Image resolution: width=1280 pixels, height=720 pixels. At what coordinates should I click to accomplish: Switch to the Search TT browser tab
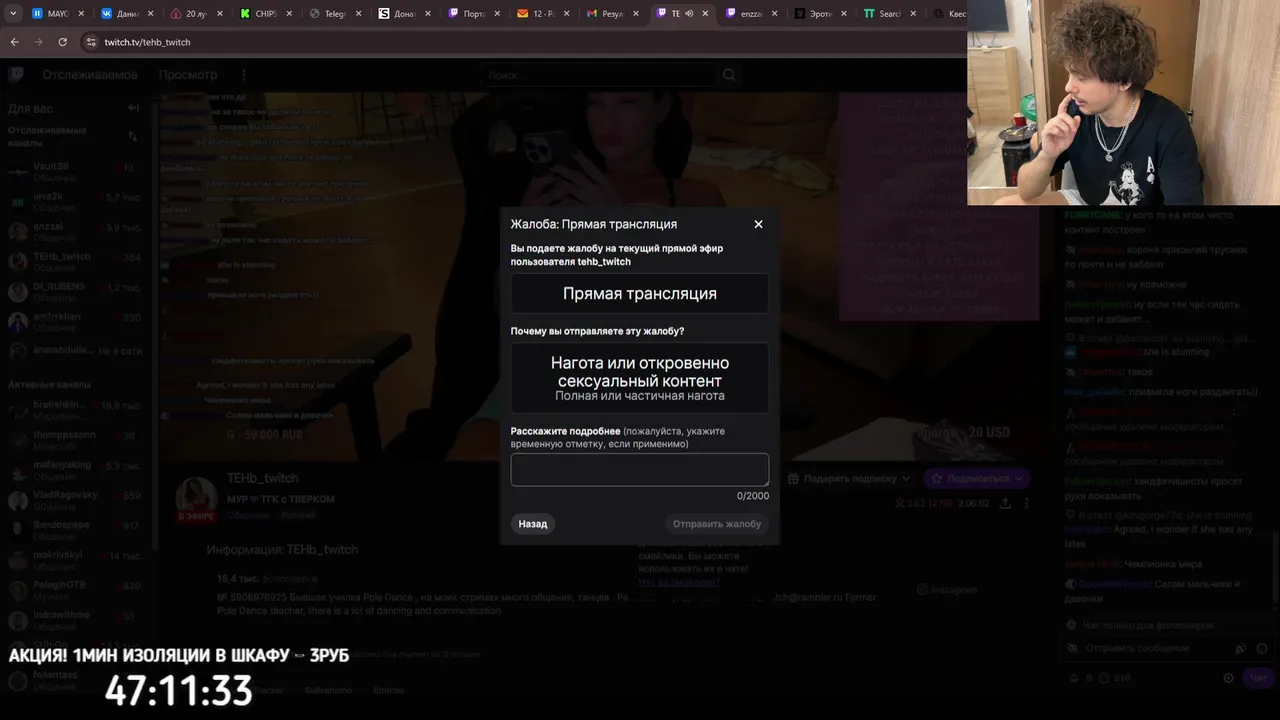pyautogui.click(x=889, y=14)
